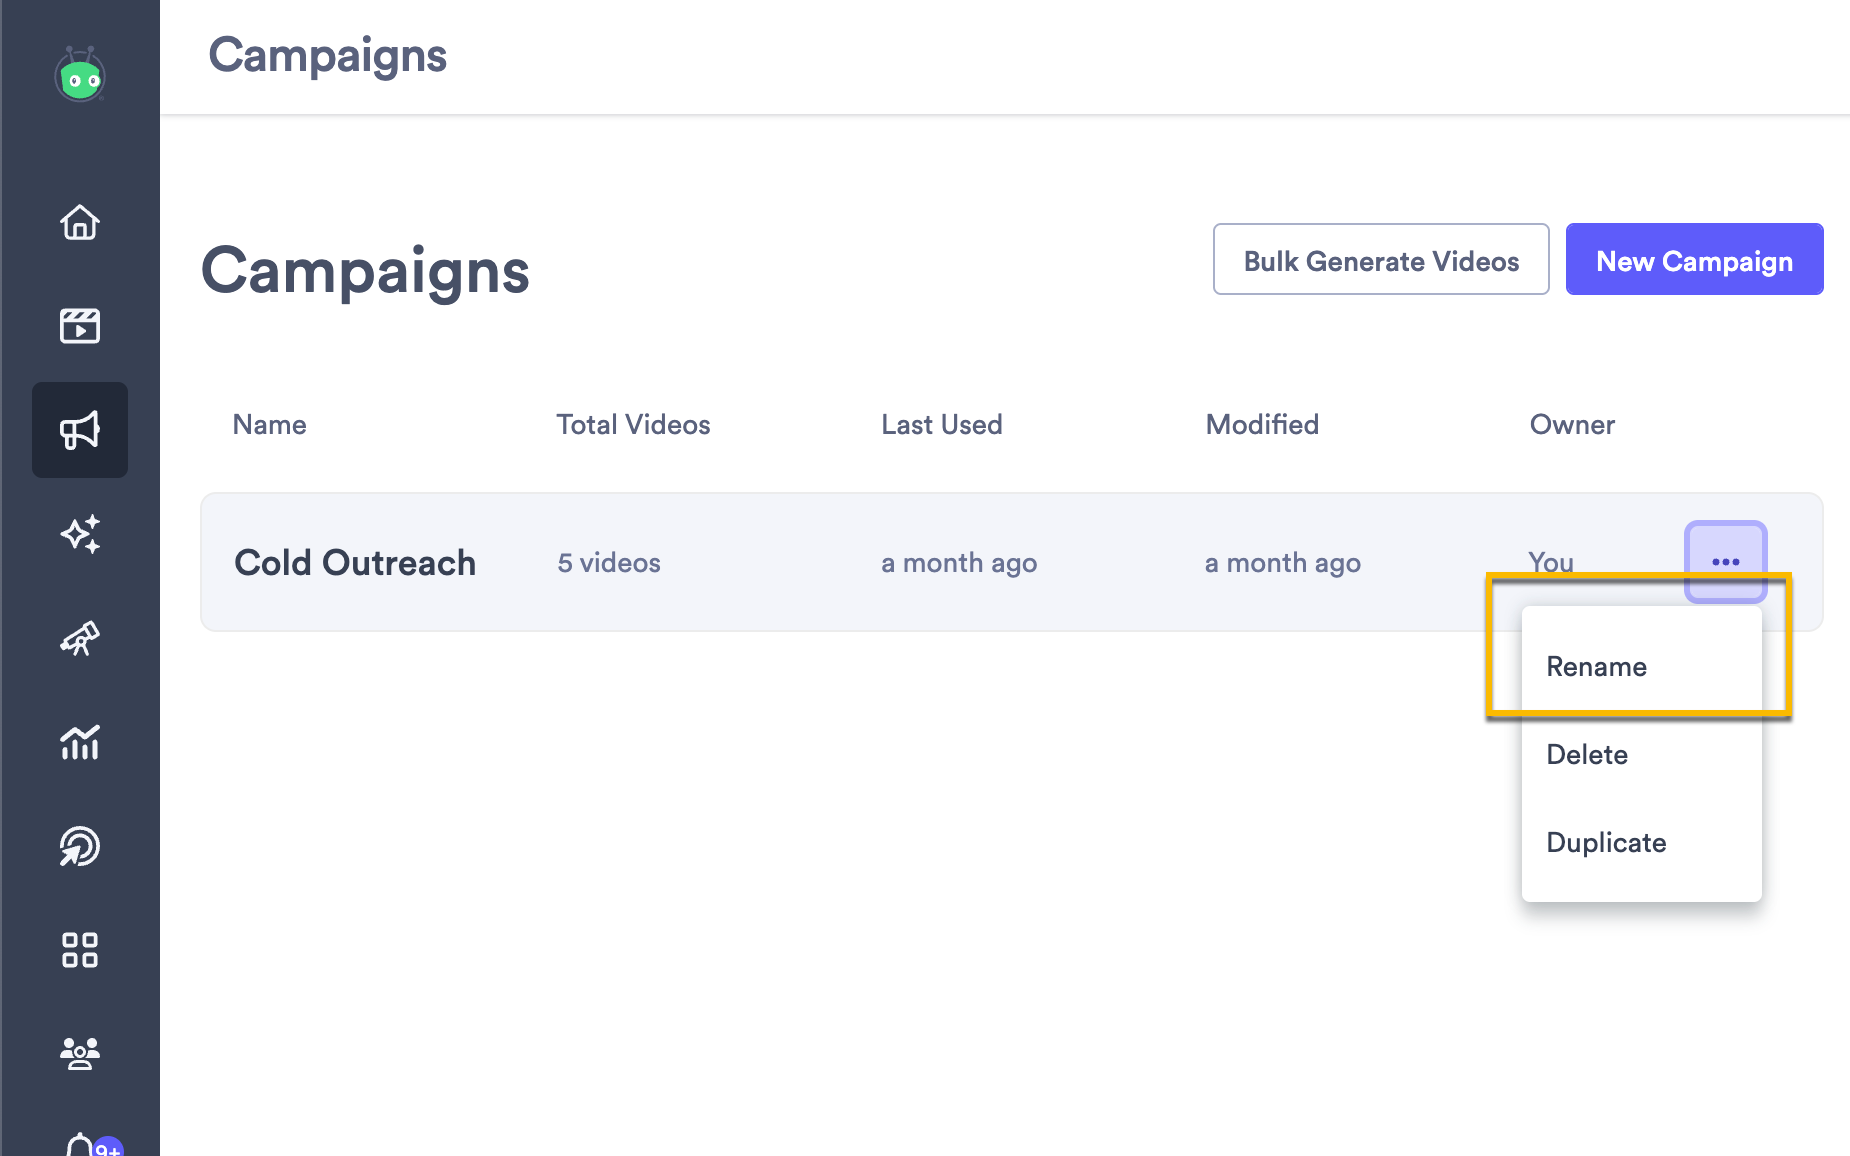Pick Duplicate from the context menu
This screenshot has width=1850, height=1156.
[1606, 842]
